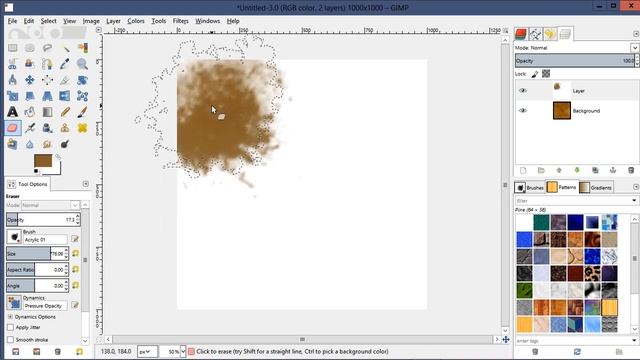The width and height of the screenshot is (640, 360).
Task: Choose the Paths tool
Action: [47, 64]
